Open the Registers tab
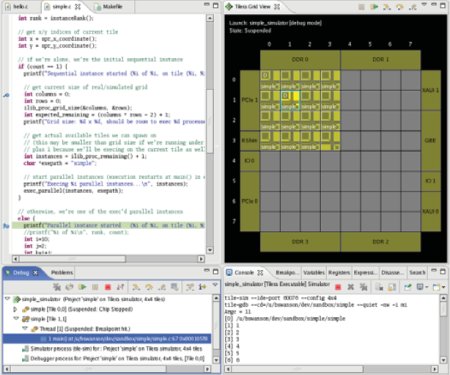This screenshot has height=375, width=450. (x=339, y=272)
